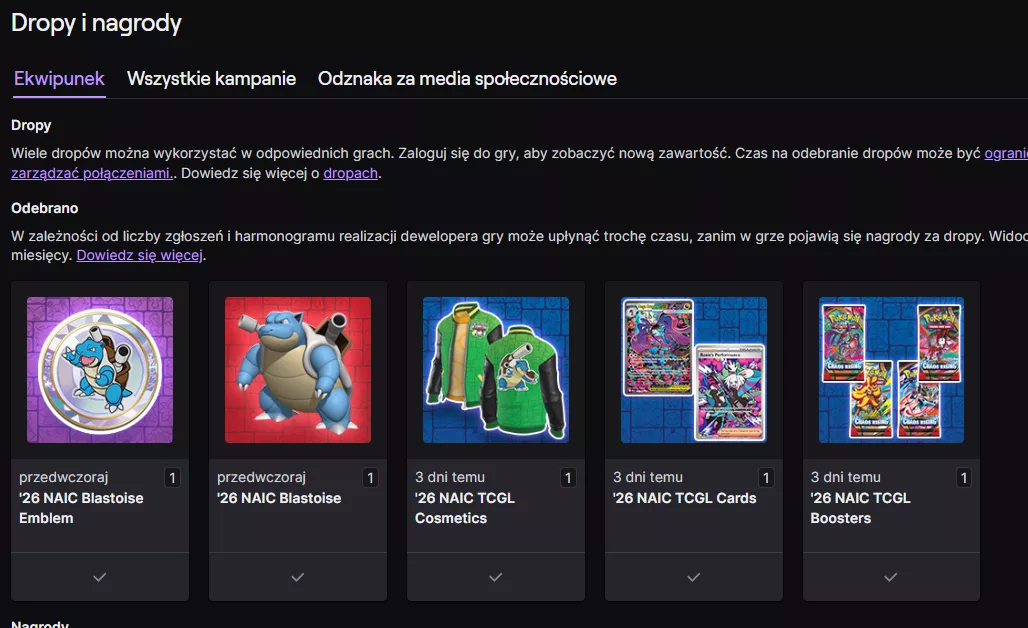Click quantity badge on TCGL Cards card
This screenshot has height=628, width=1028.
[x=766, y=478]
